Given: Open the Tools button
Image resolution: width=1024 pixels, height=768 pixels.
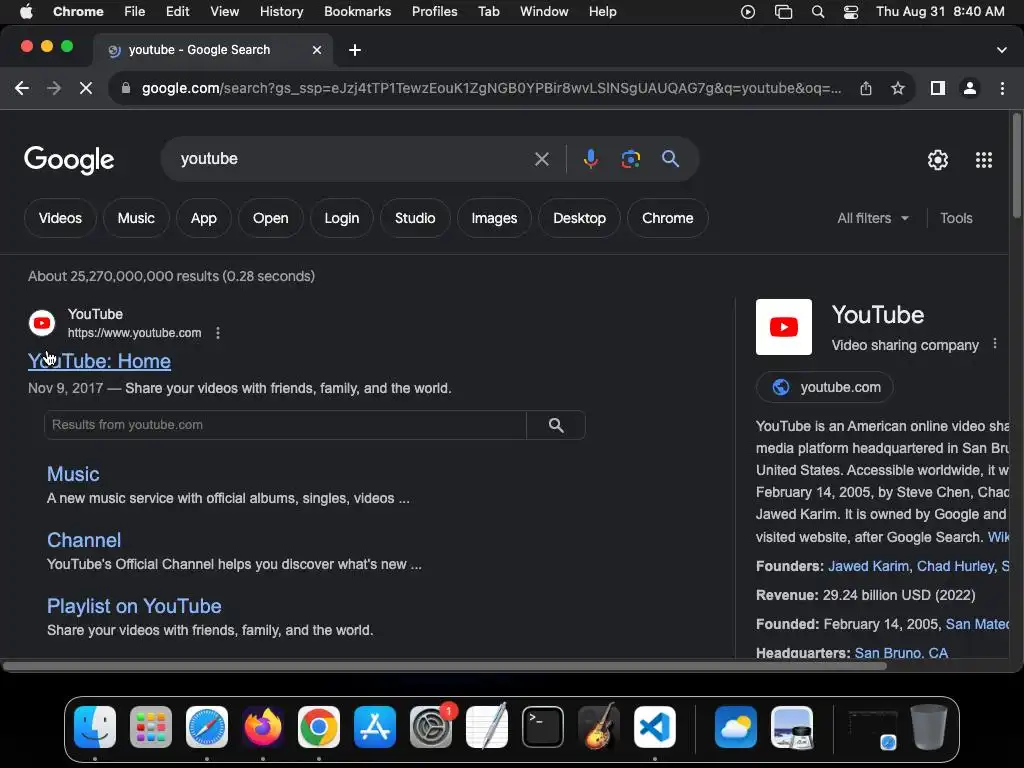Looking at the screenshot, I should [956, 218].
